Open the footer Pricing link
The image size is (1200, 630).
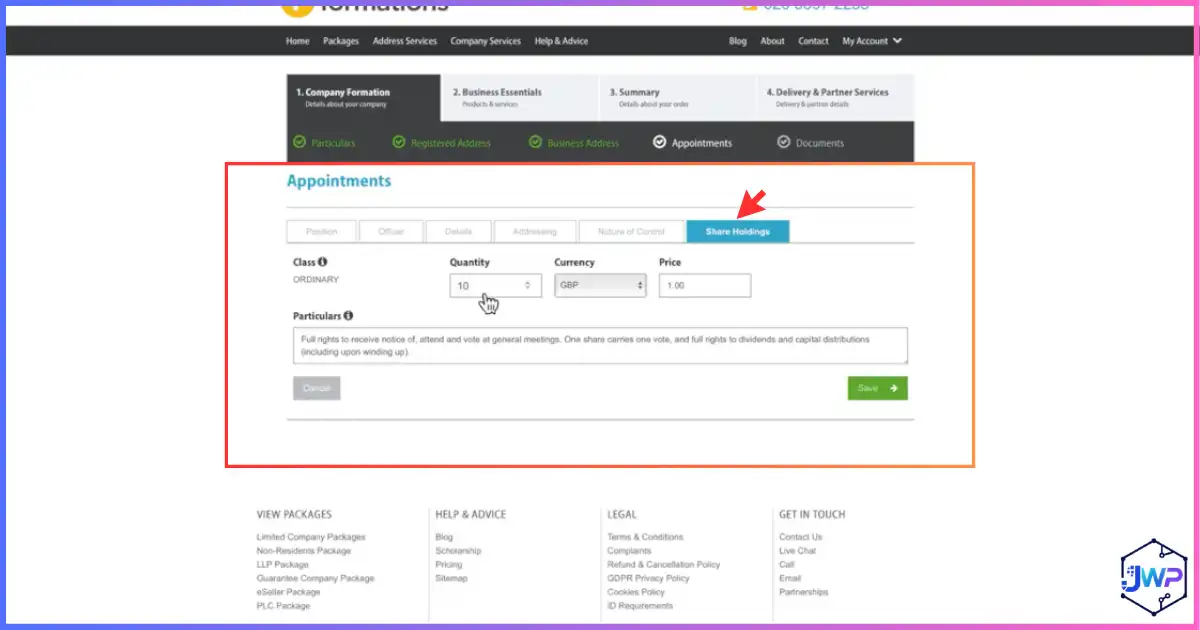[x=449, y=565]
